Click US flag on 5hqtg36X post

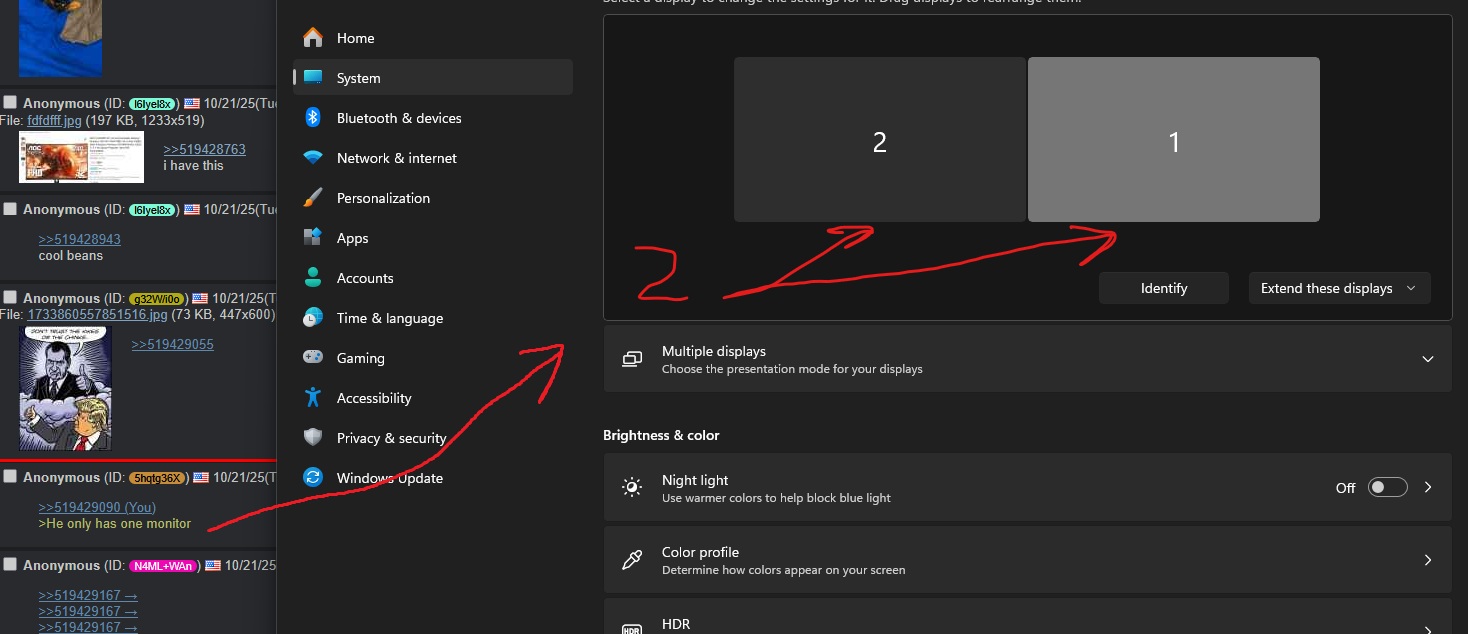(200, 477)
